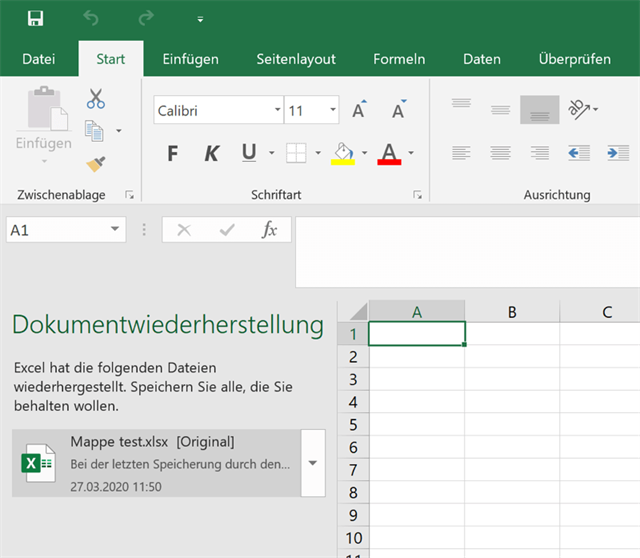Toggle bold formatting with F button
Viewport: 640px width, 558px height.
(x=172, y=153)
